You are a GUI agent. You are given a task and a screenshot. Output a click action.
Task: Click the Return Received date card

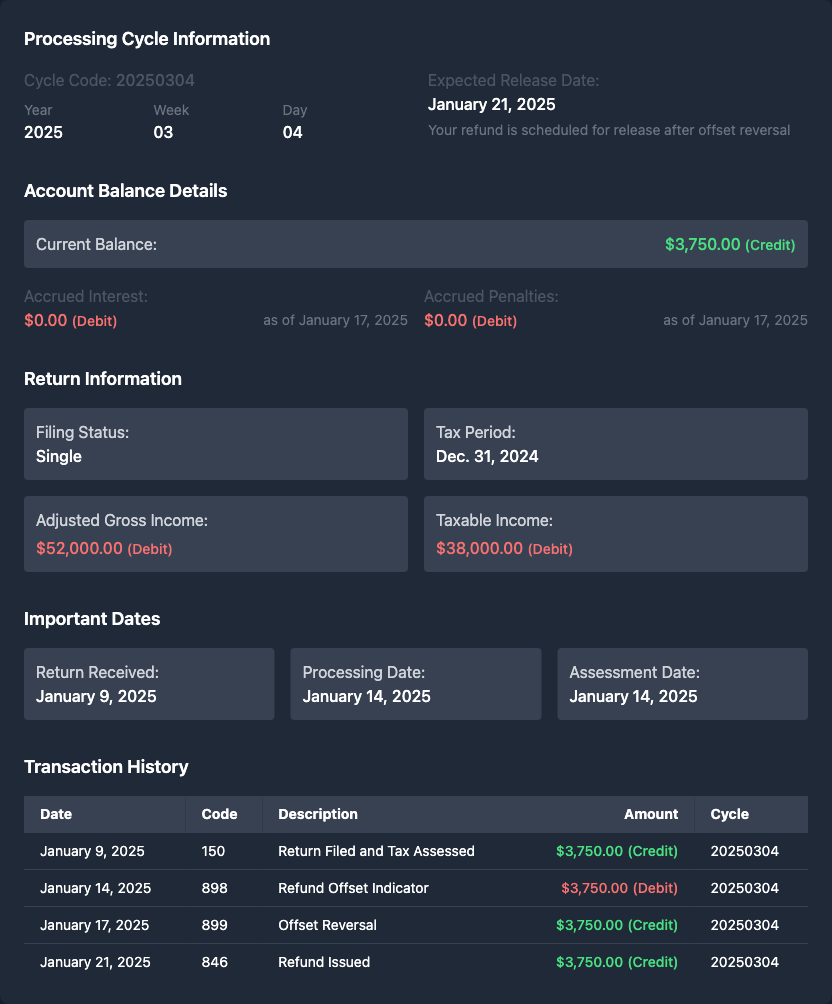149,684
